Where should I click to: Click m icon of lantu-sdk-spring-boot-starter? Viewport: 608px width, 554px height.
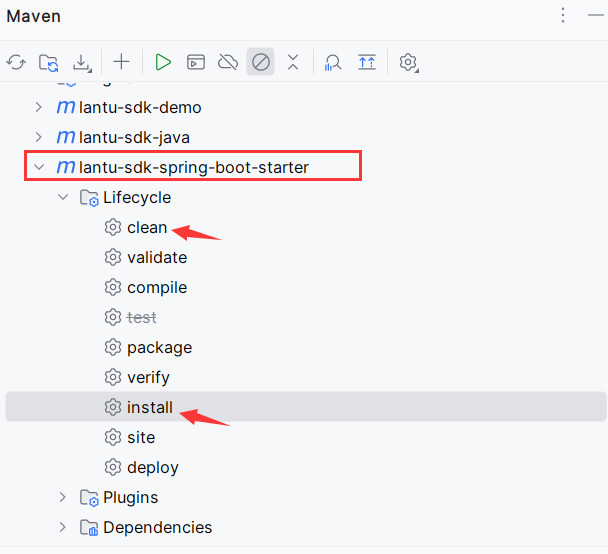click(x=66, y=167)
